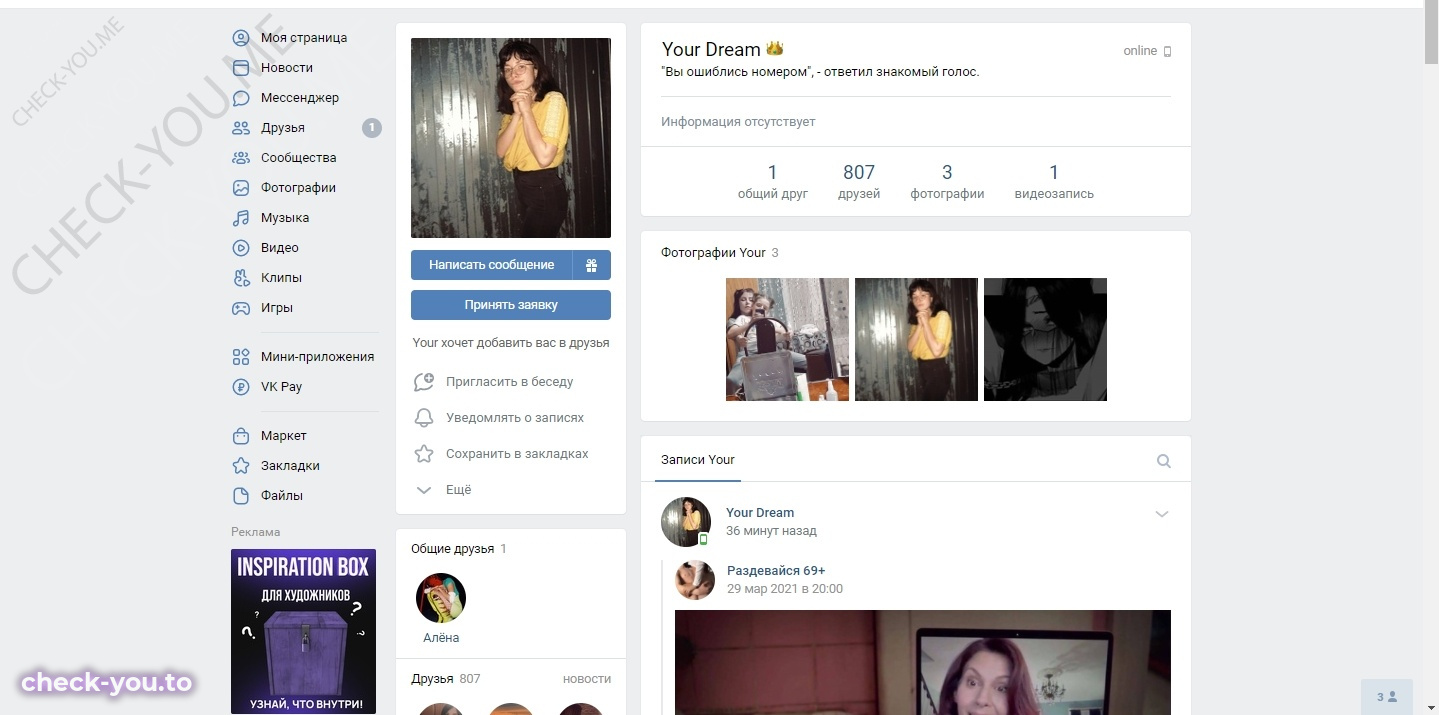The image size is (1439, 715).
Task: Accept request via Принять заявку button
Action: (511, 305)
